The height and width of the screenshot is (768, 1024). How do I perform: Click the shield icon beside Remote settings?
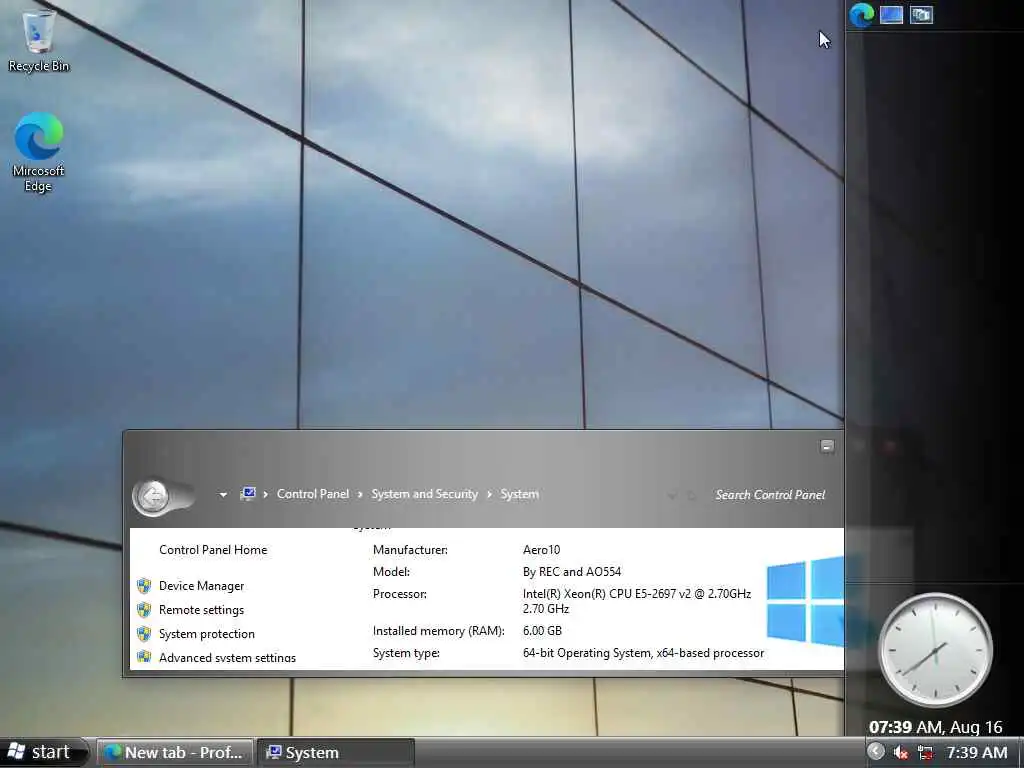(144, 610)
